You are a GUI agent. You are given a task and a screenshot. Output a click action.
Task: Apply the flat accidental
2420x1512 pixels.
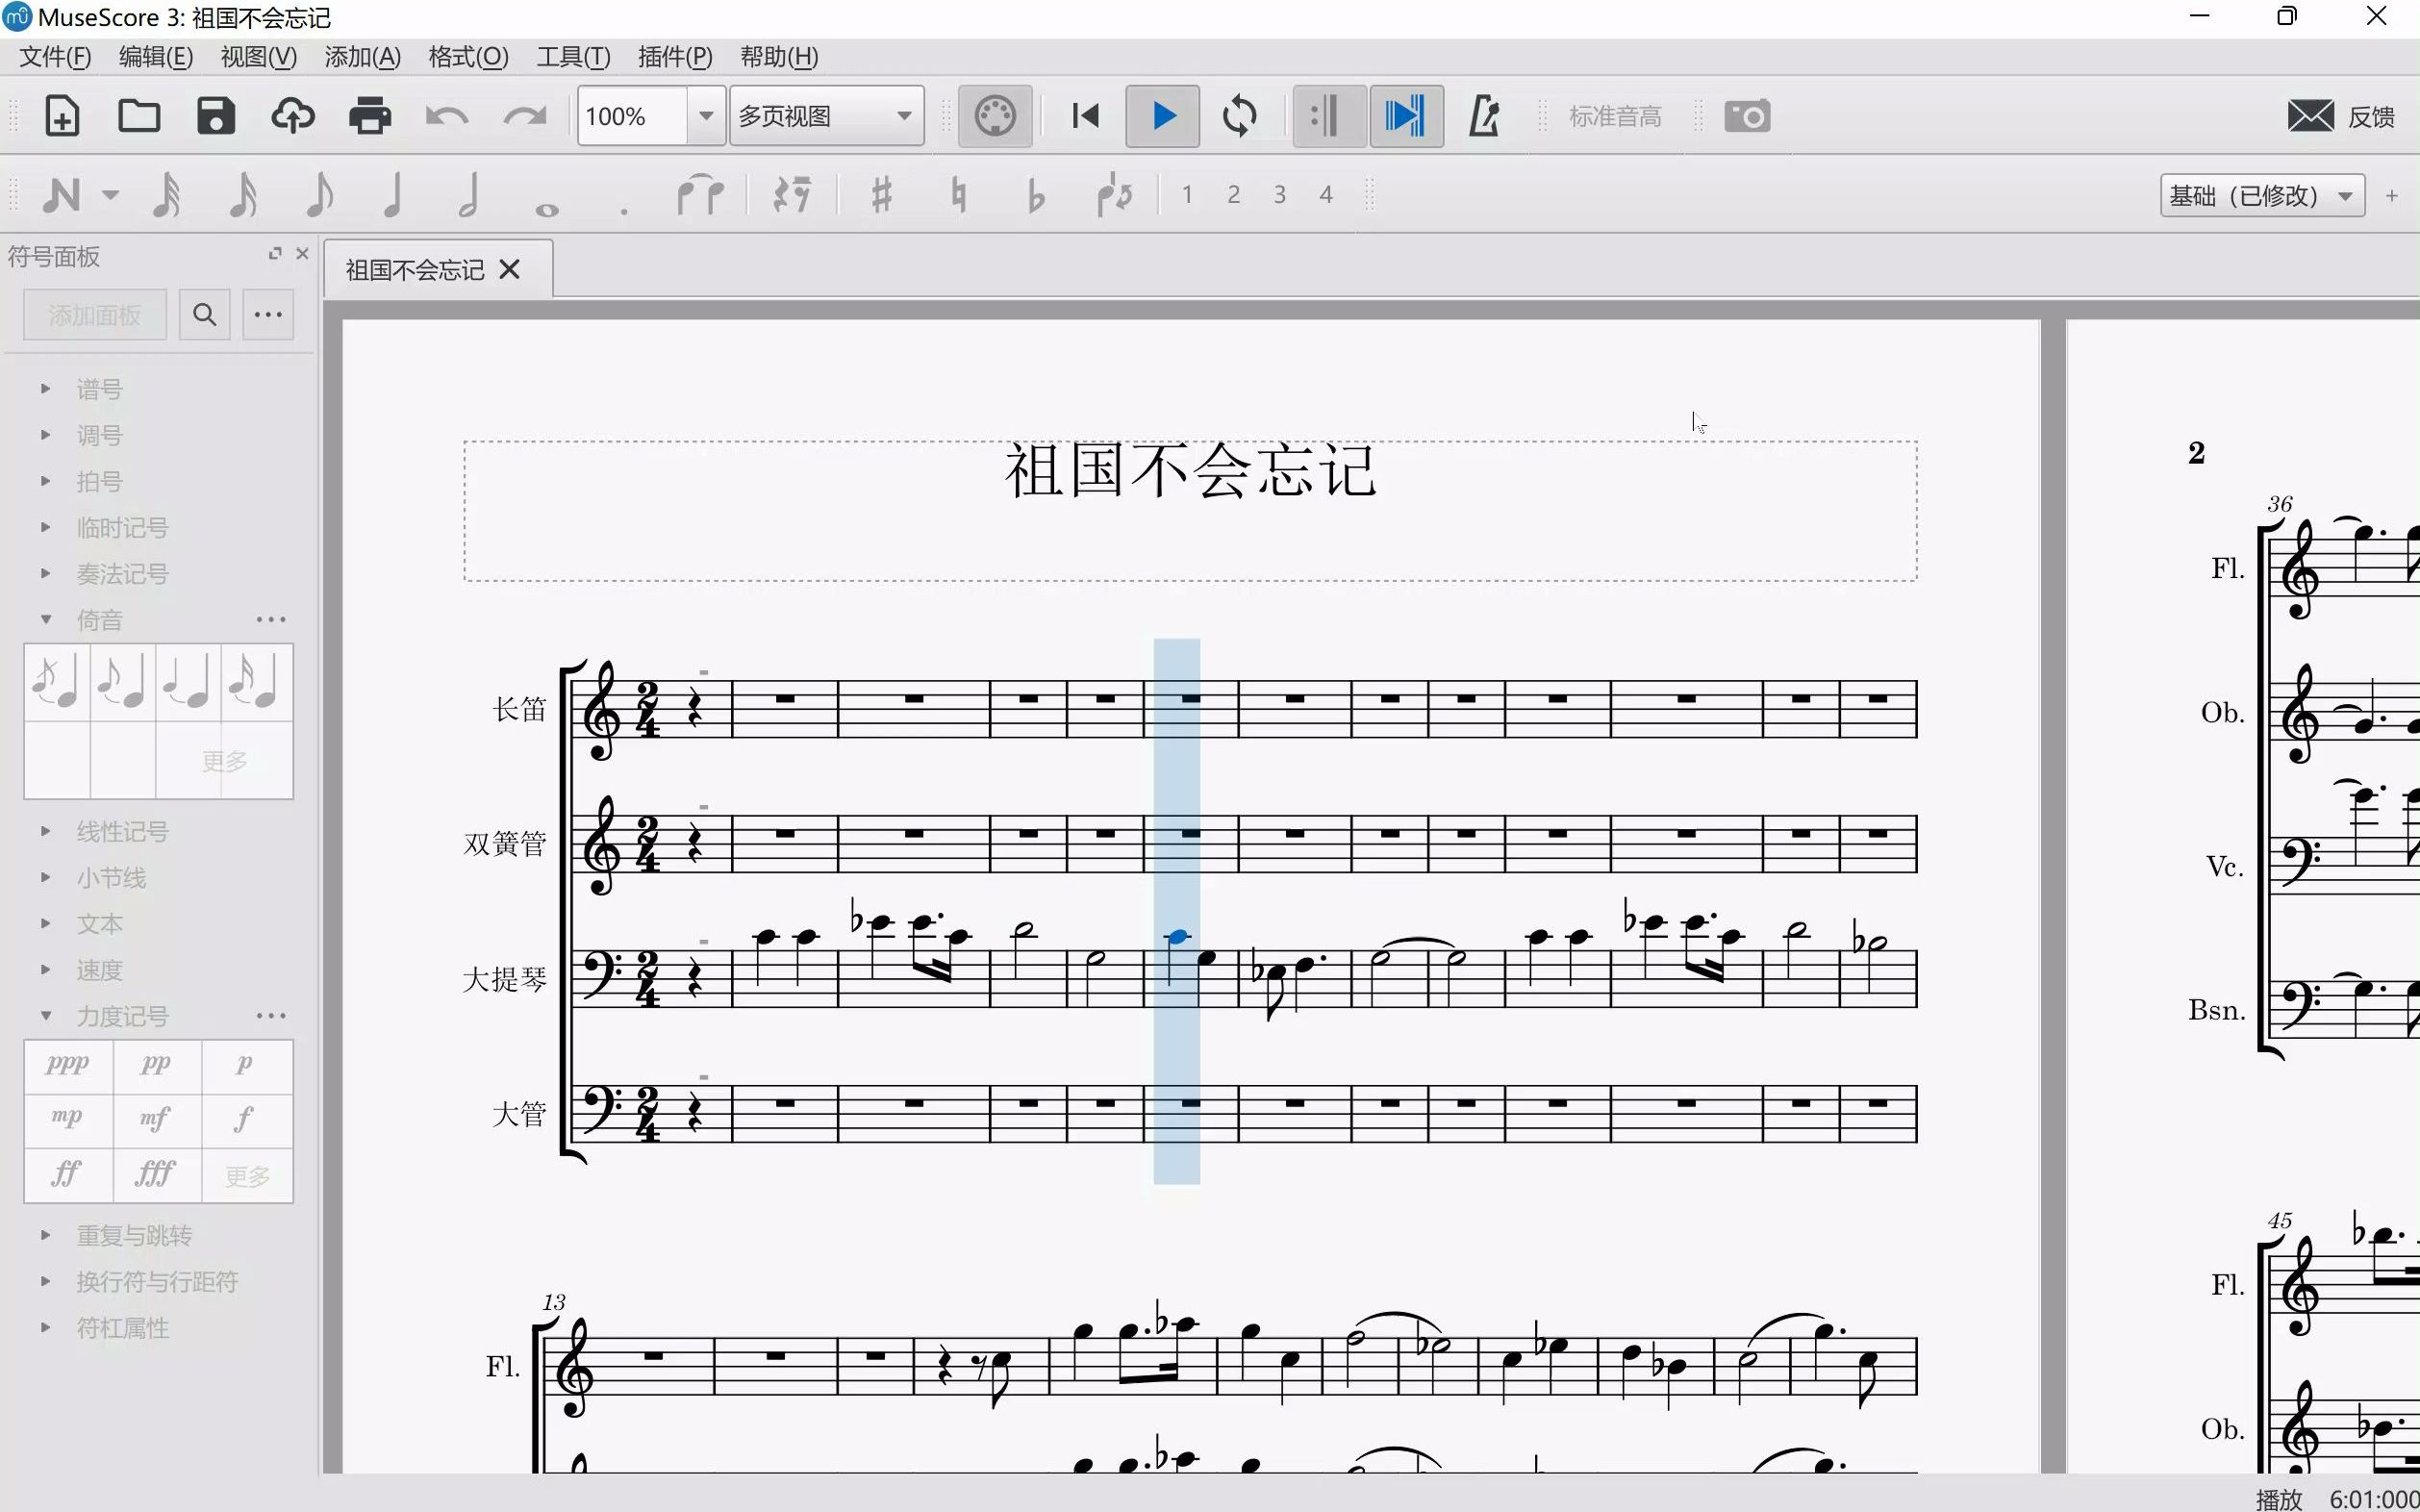pos(1035,194)
